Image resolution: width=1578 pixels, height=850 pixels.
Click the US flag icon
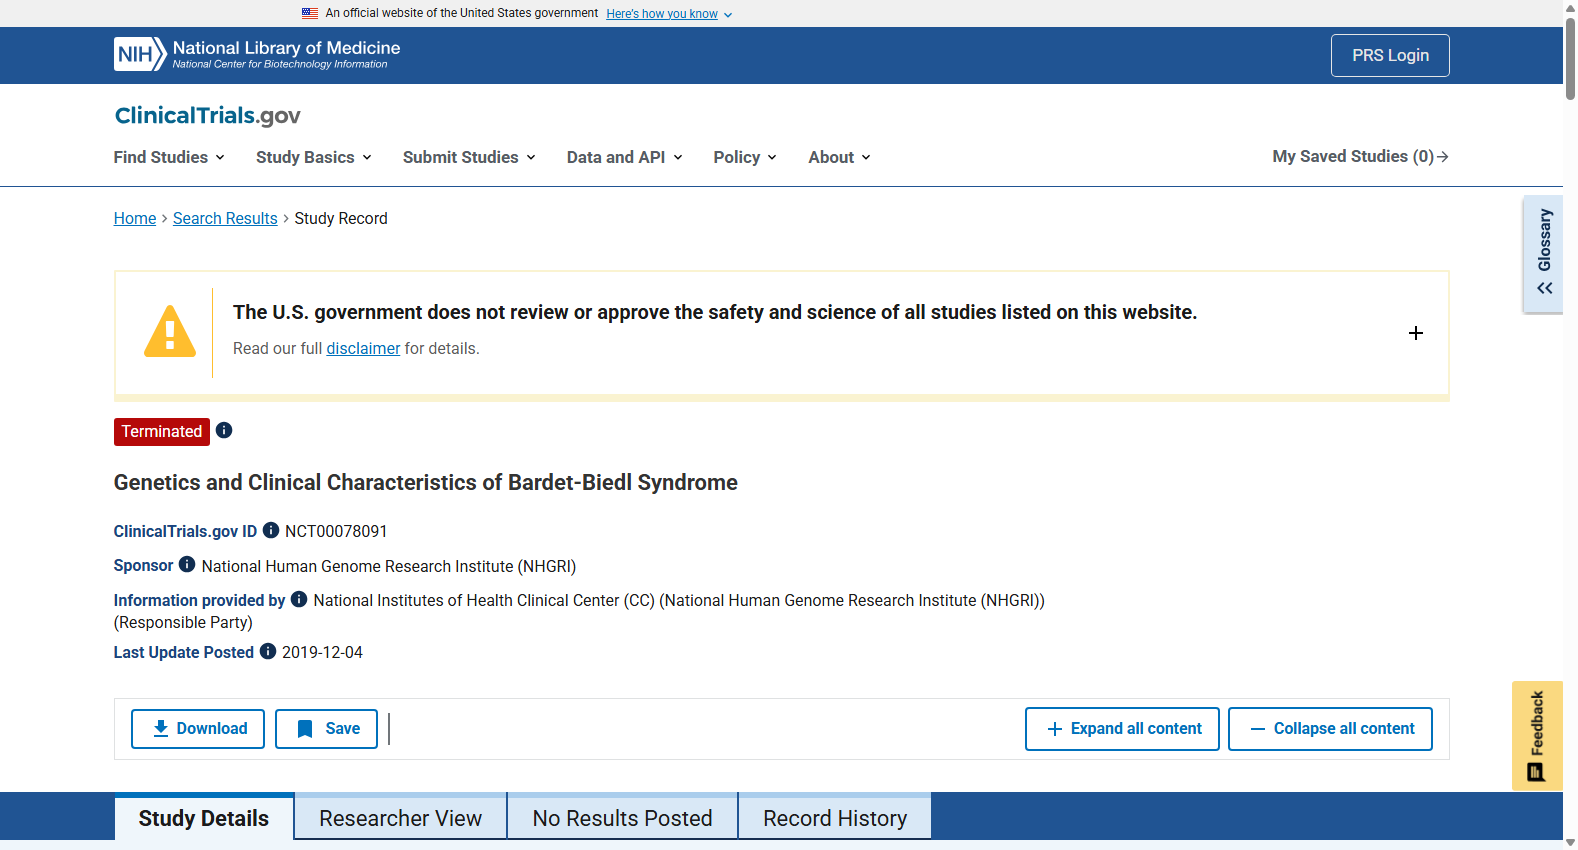(310, 14)
